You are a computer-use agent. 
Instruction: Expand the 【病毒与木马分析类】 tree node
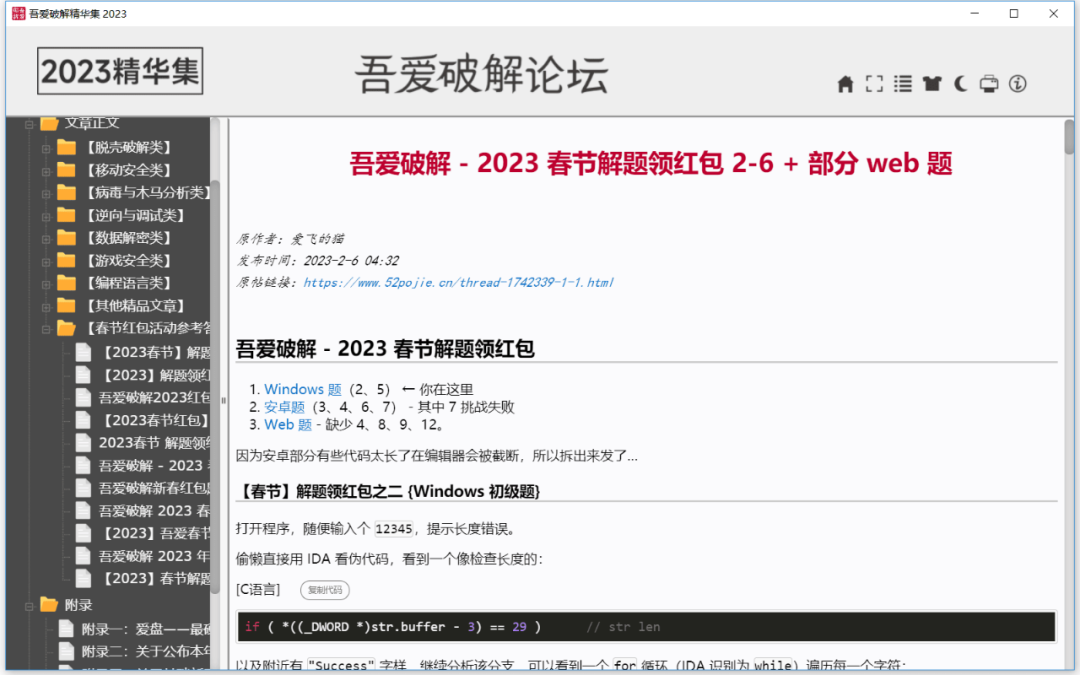(46, 194)
